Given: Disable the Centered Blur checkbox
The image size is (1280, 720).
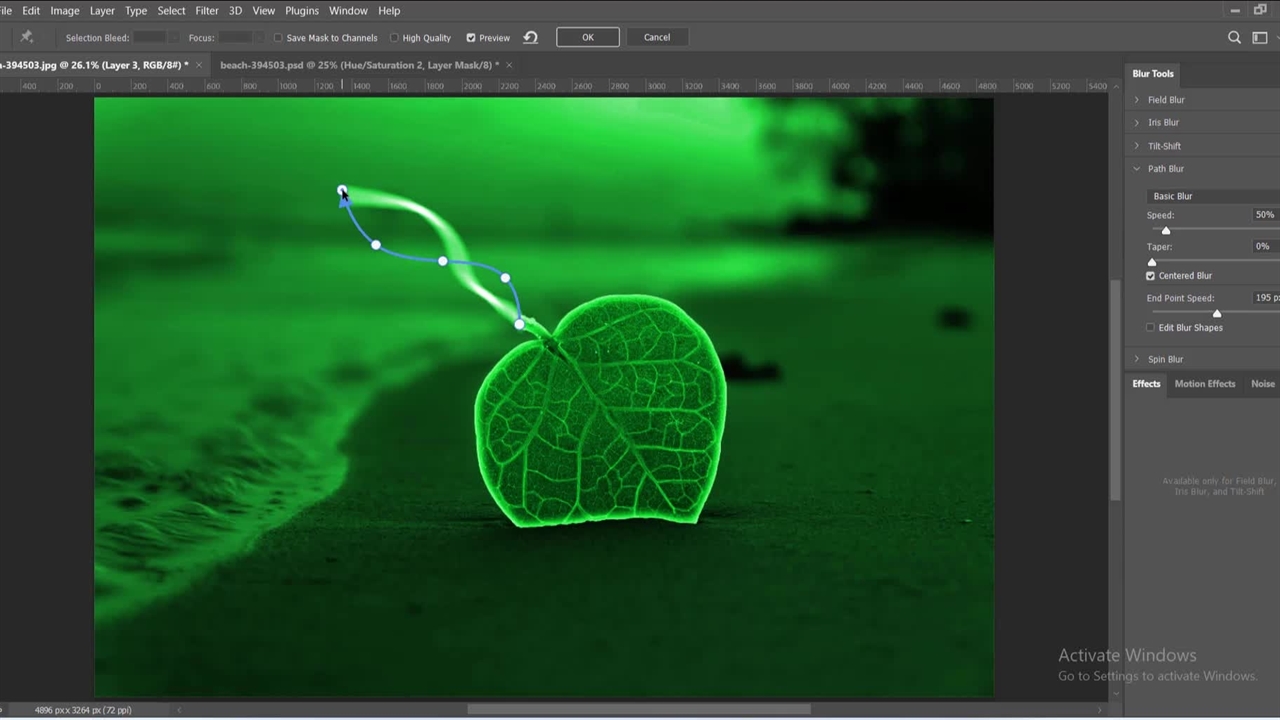Looking at the screenshot, I should [1151, 276].
